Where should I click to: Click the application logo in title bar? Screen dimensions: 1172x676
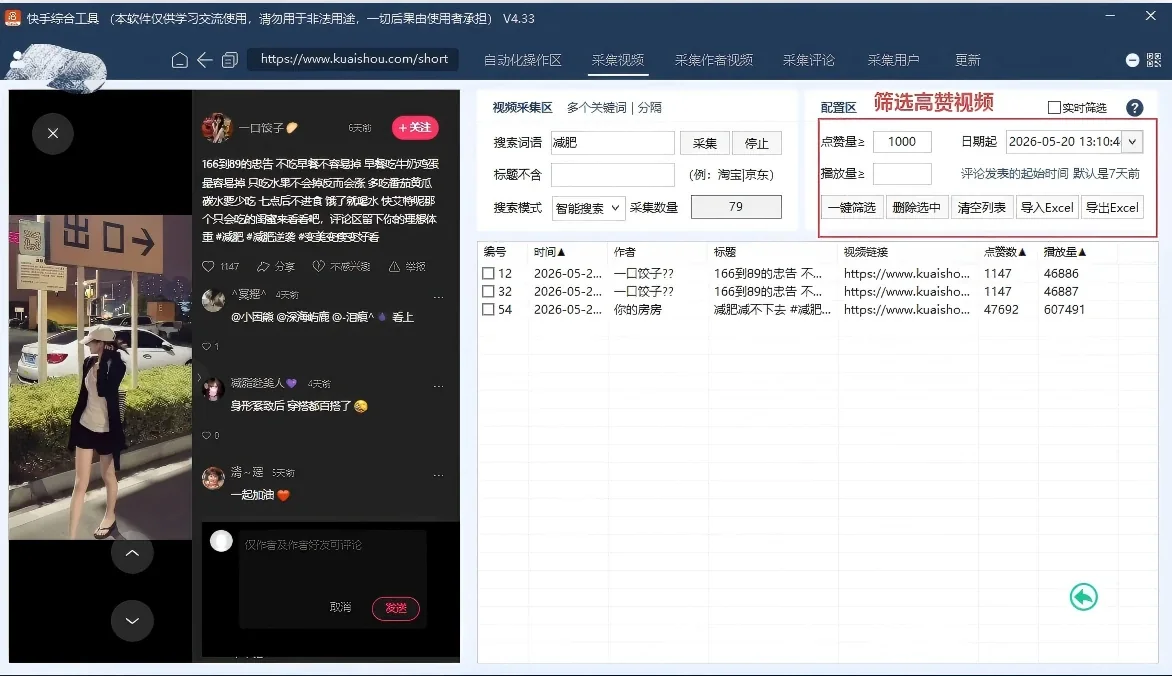(13, 18)
